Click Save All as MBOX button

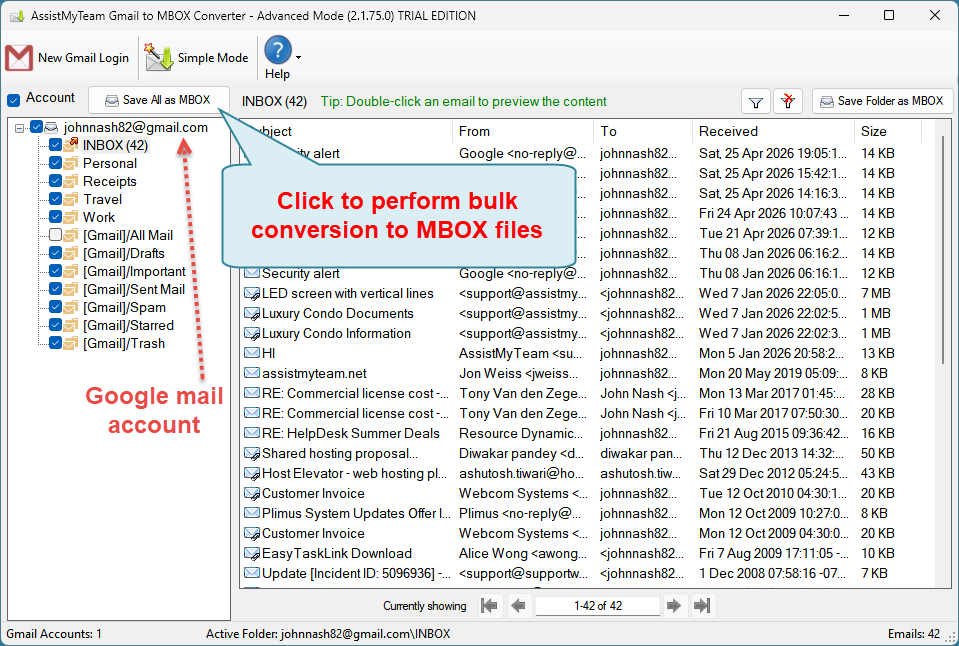[158, 100]
